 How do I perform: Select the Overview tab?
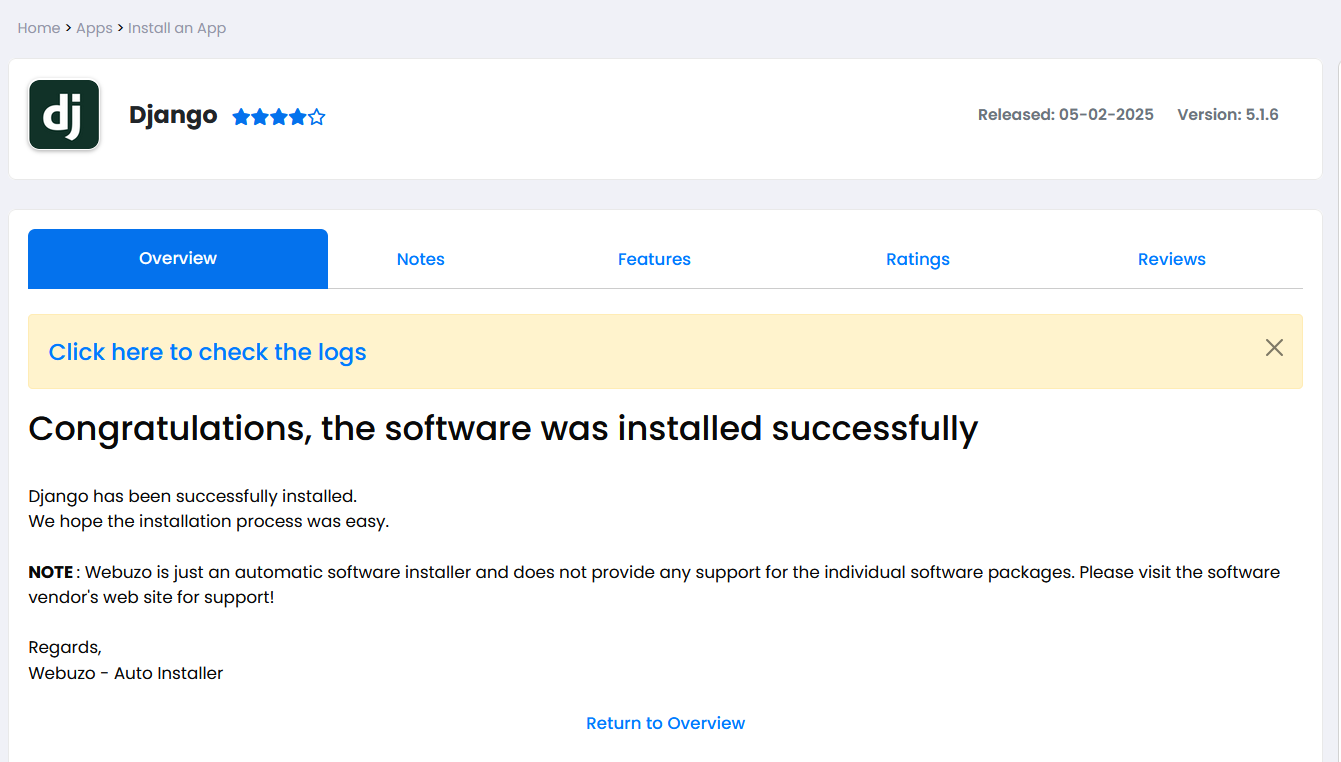178,259
